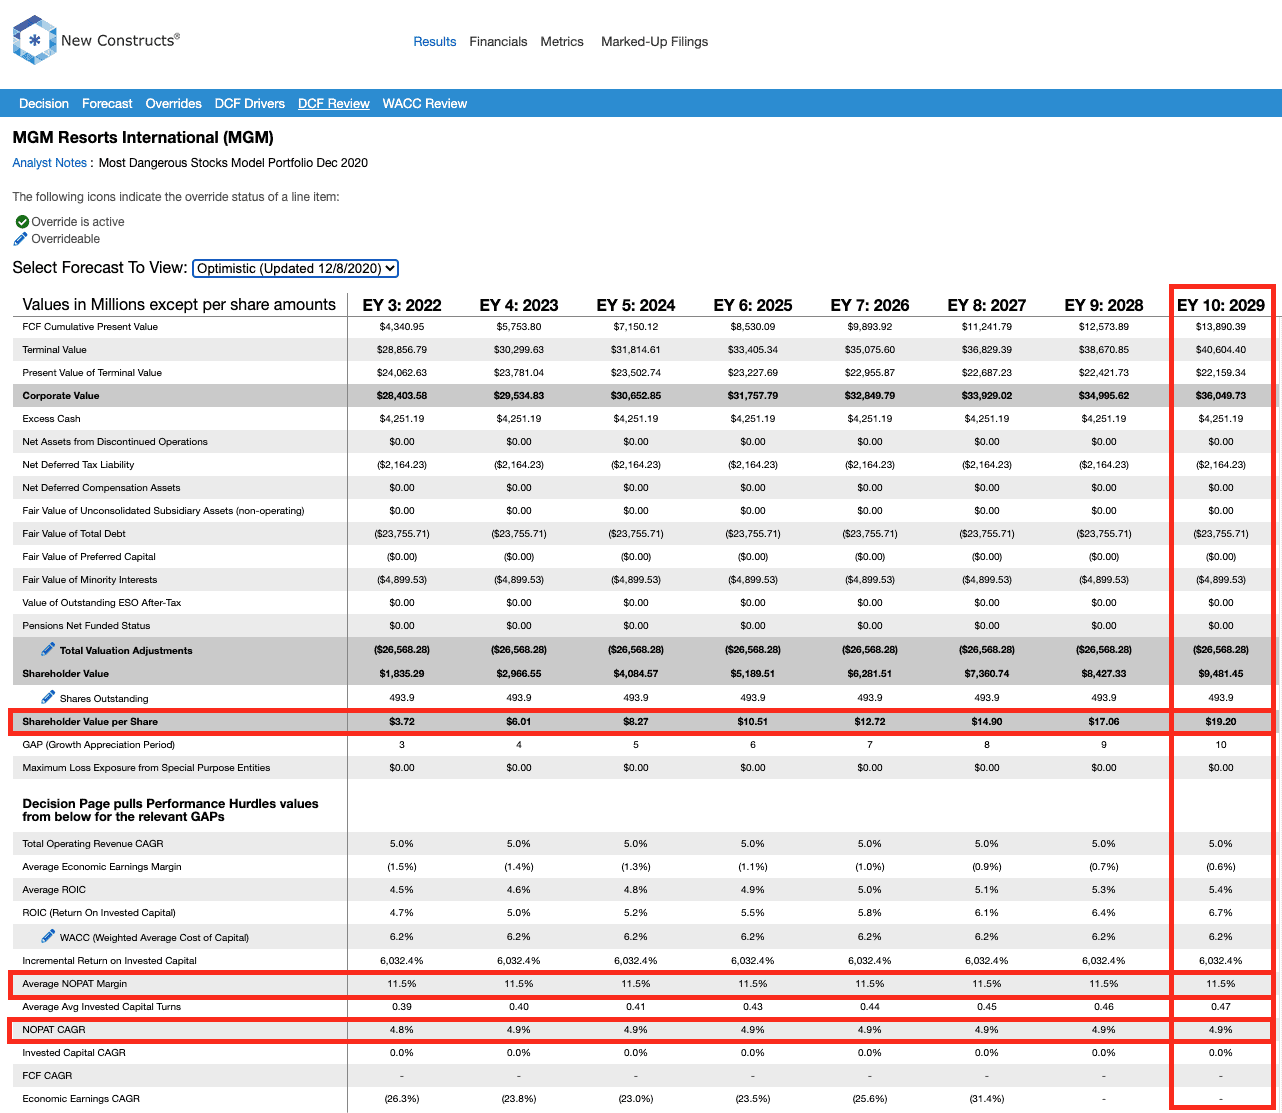
Task: Click Average Economic Earnings Margin label
Action: [102, 867]
